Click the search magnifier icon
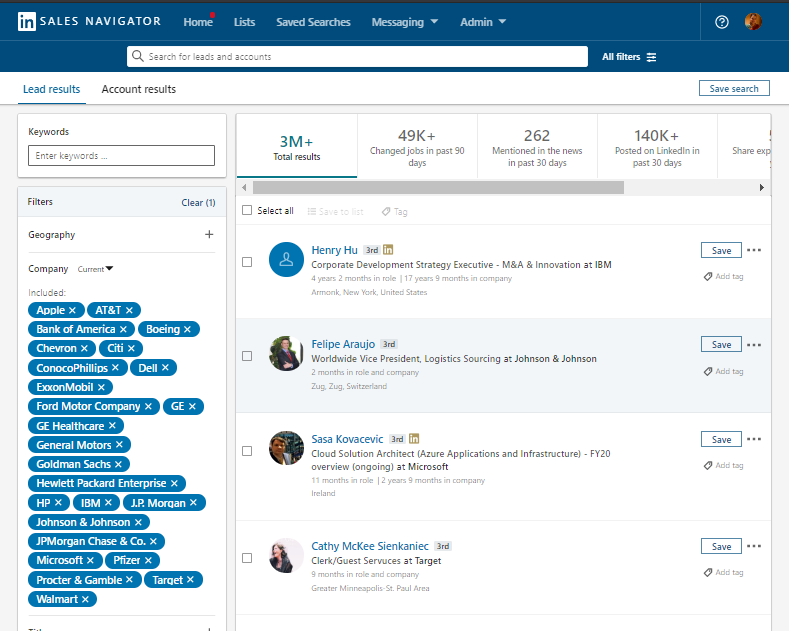 137,56
